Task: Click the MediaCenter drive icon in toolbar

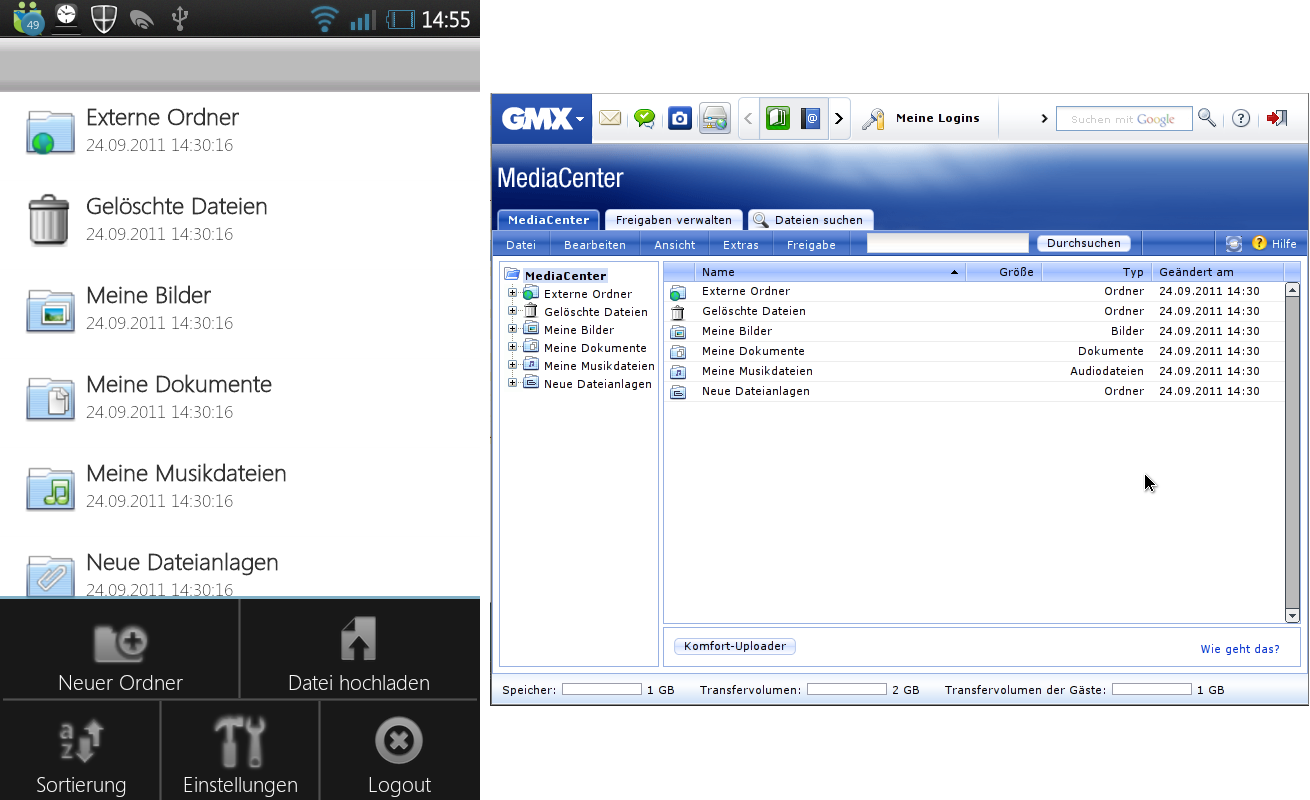Action: [x=714, y=119]
